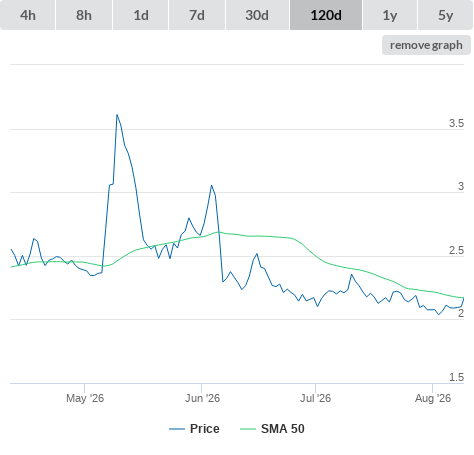The image size is (474, 455).
Task: Click the active 120d tab
Action: point(326,15)
